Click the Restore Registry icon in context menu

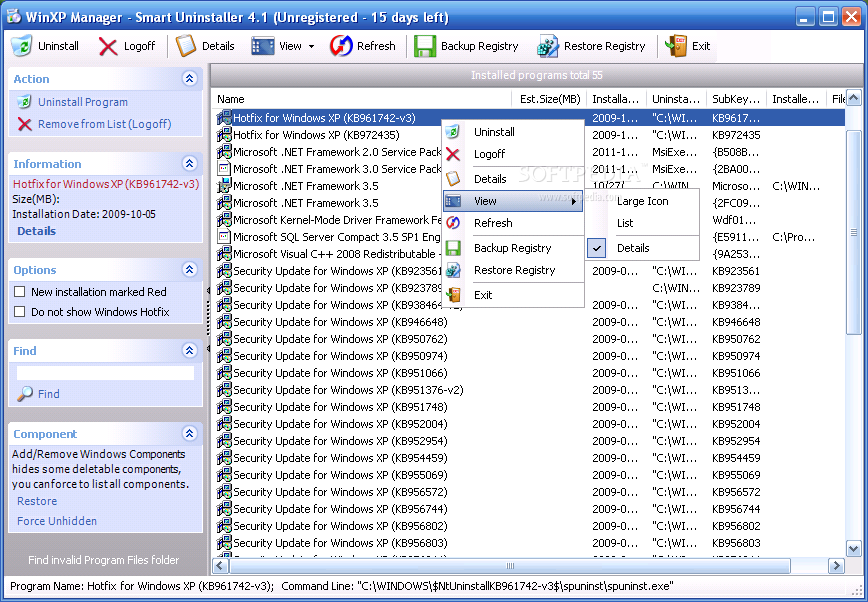click(x=453, y=270)
